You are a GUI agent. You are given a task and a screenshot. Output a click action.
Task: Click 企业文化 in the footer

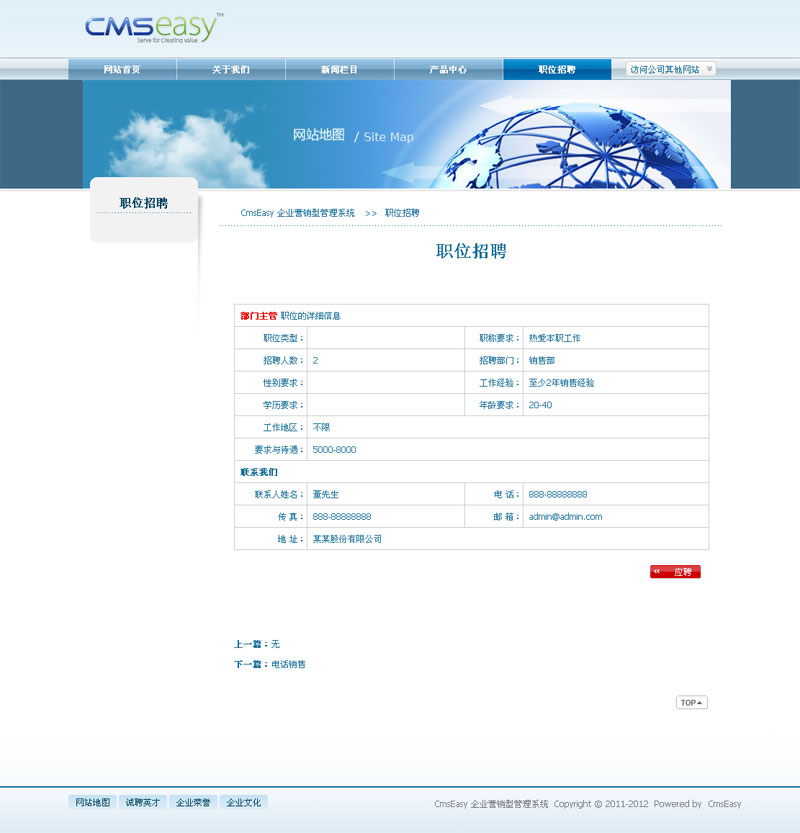(243, 802)
